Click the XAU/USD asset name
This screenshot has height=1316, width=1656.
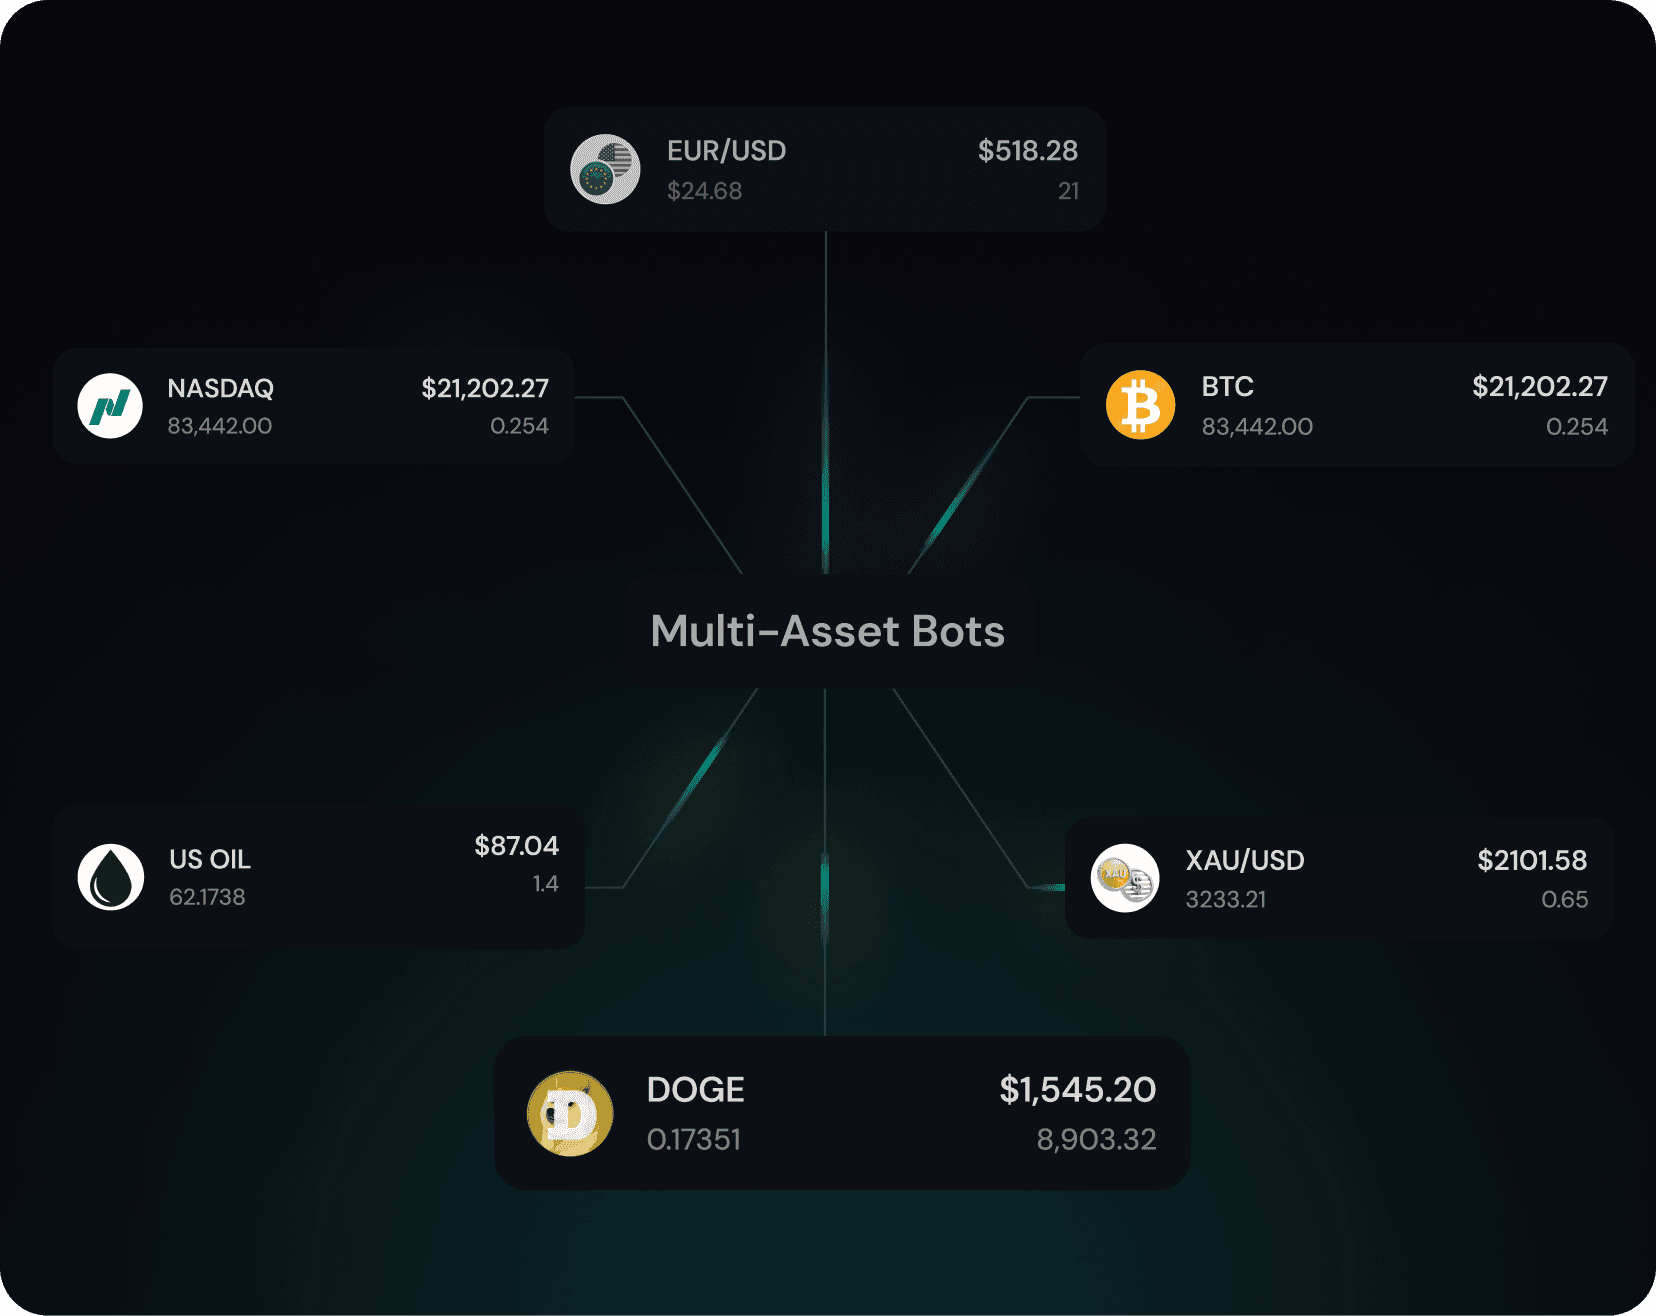pos(1245,861)
